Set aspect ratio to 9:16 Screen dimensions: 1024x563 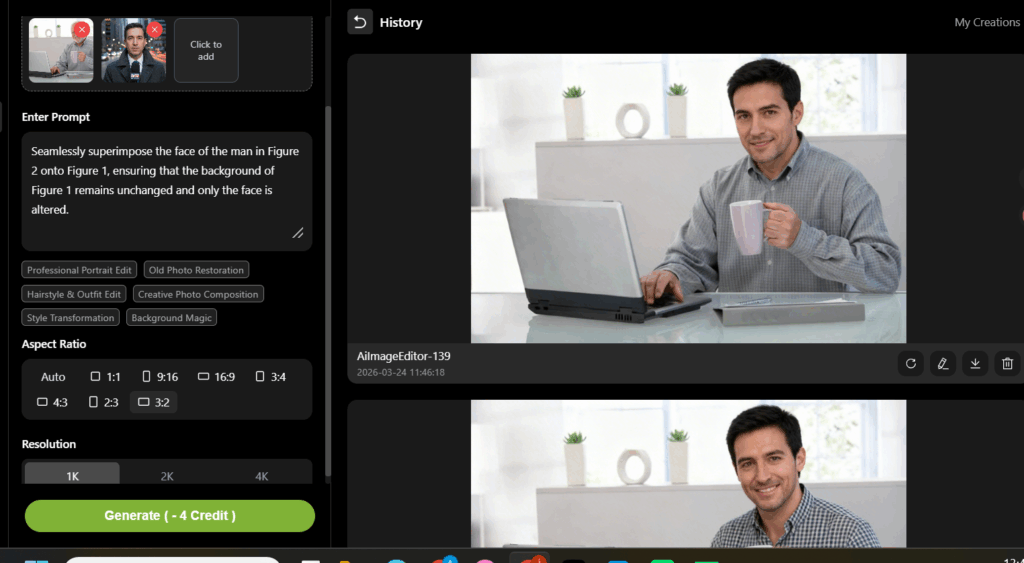pos(160,377)
